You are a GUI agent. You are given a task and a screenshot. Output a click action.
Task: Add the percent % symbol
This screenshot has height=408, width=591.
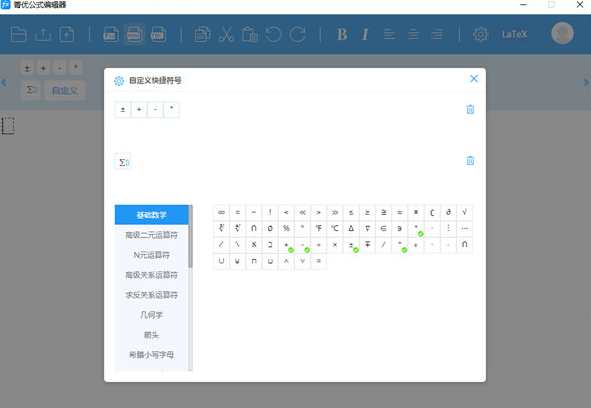coord(286,229)
